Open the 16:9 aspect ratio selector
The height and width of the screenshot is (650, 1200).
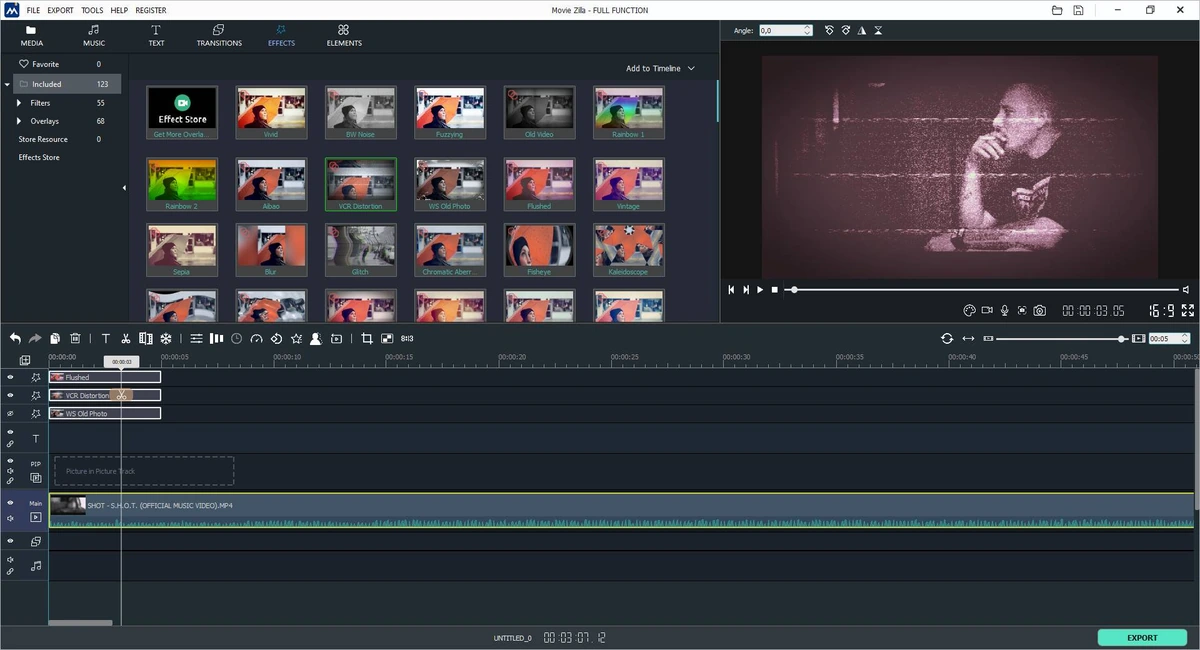point(1162,311)
